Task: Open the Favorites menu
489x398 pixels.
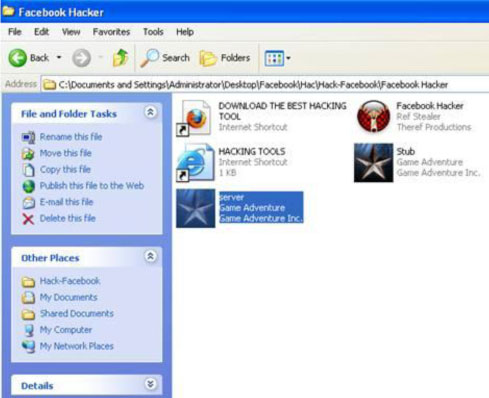Action: pos(111,32)
